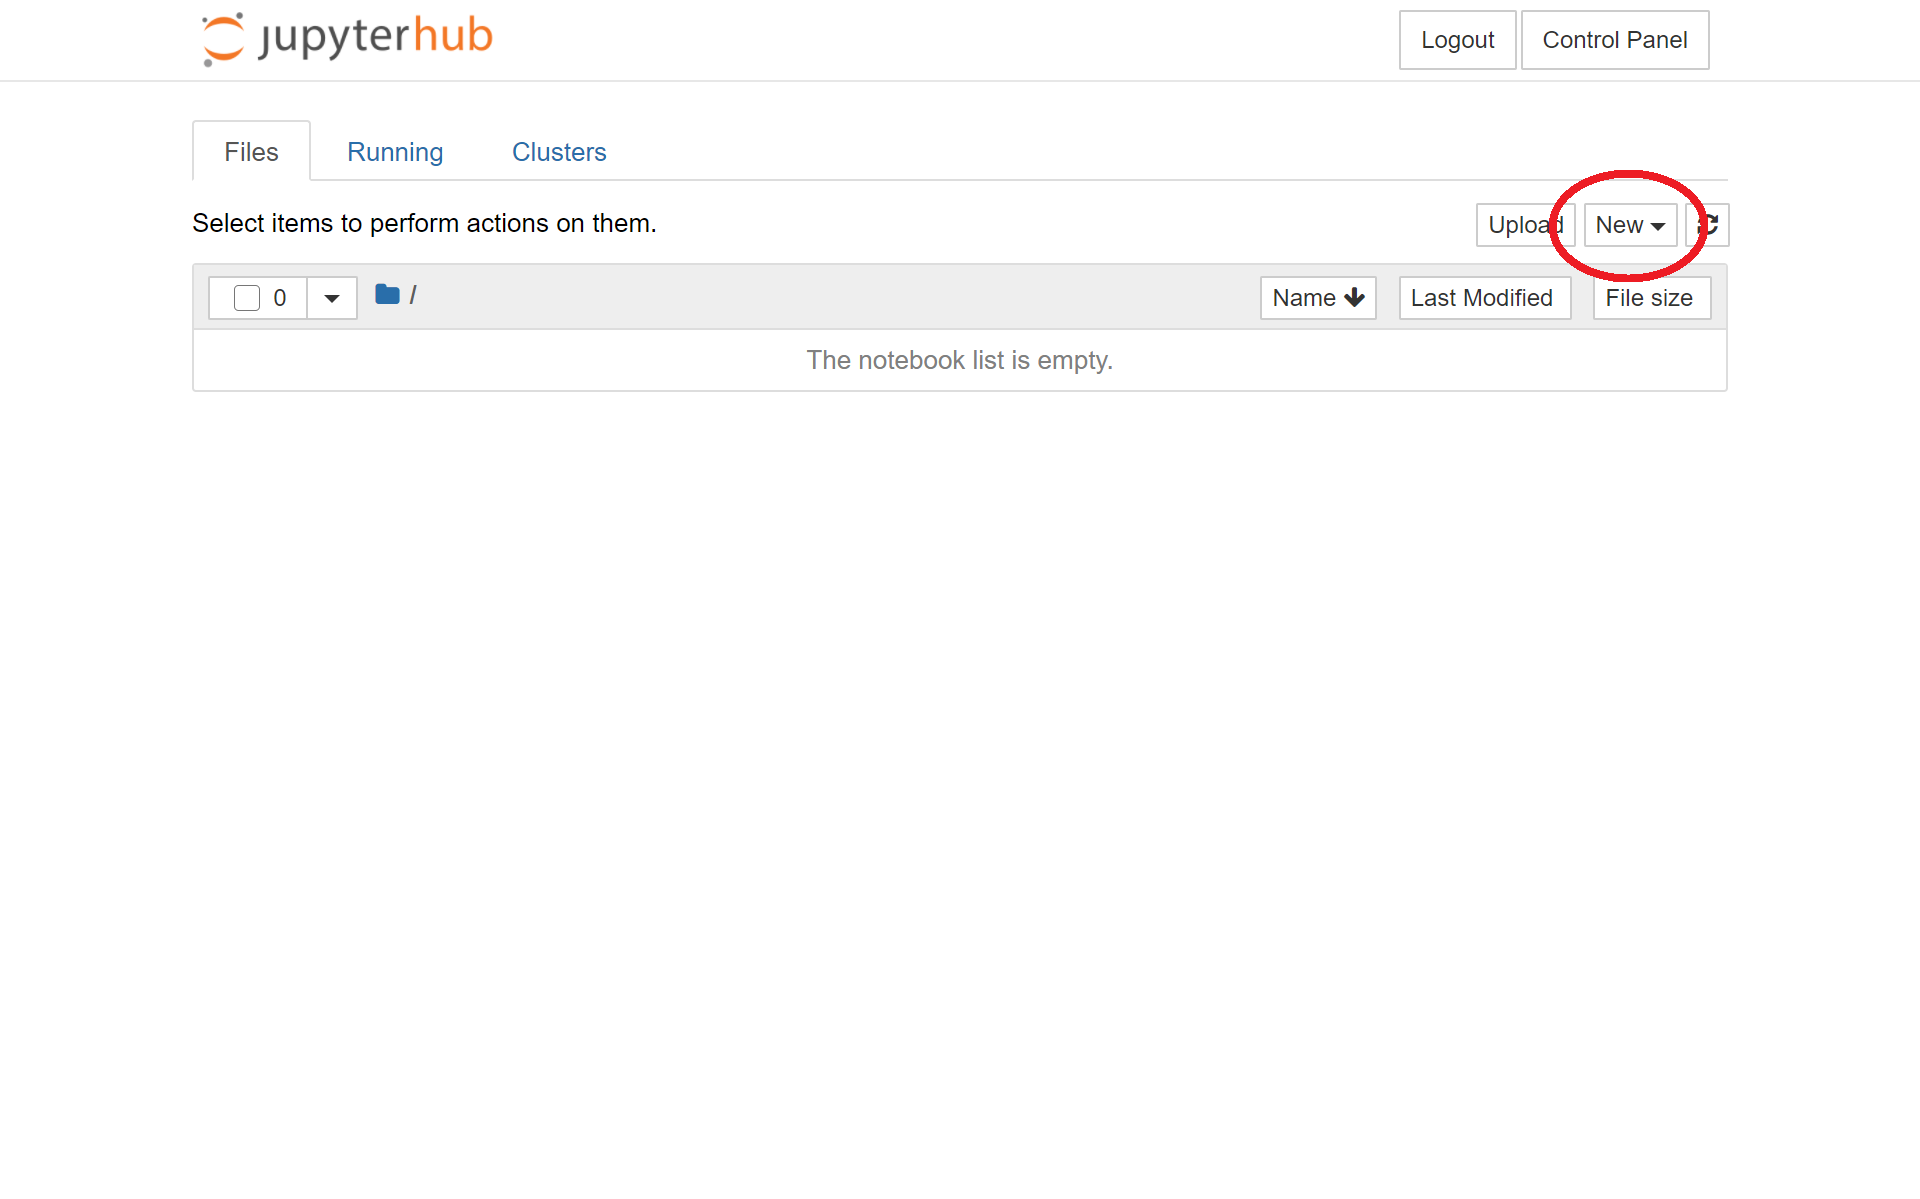This screenshot has width=1920, height=1199.
Task: Switch to the Clusters tab
Action: [x=558, y=151]
